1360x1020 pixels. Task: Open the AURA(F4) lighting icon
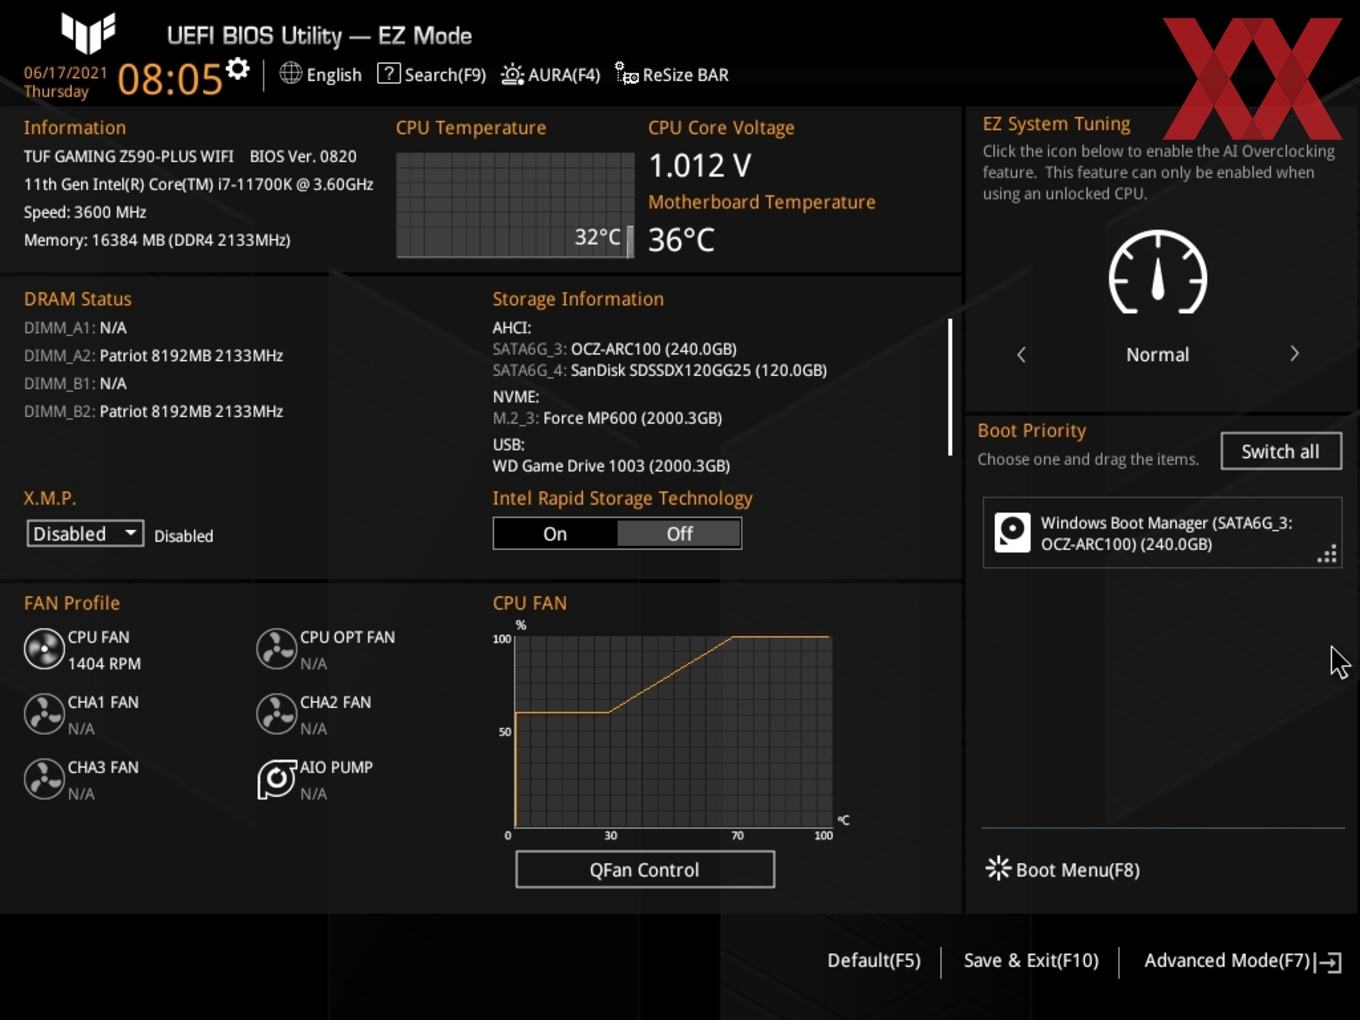(512, 74)
